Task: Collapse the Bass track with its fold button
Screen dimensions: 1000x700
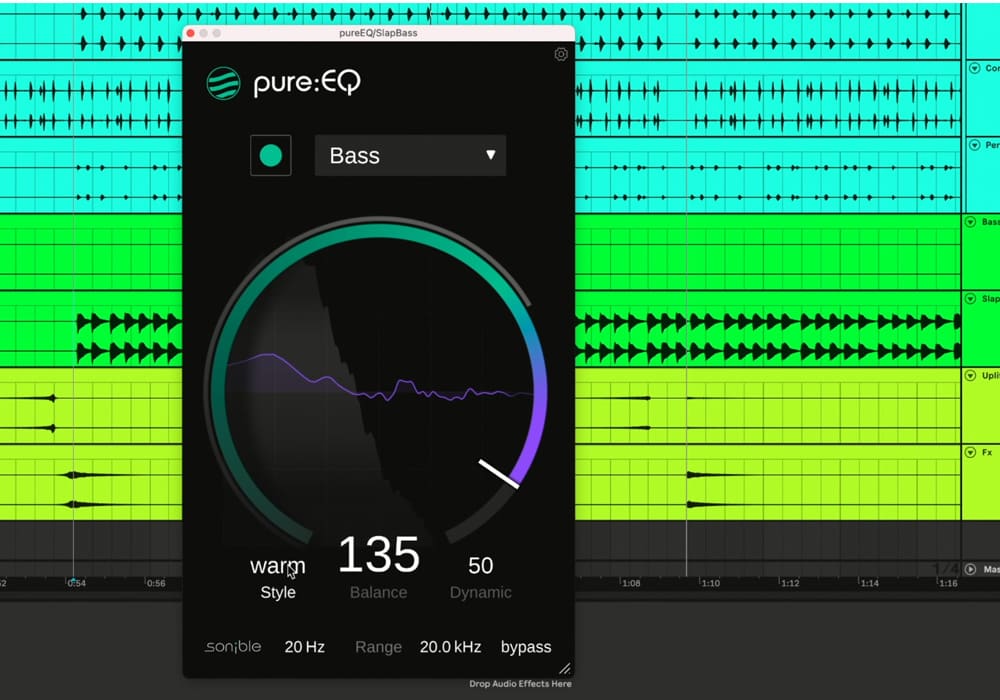Action: tap(971, 222)
